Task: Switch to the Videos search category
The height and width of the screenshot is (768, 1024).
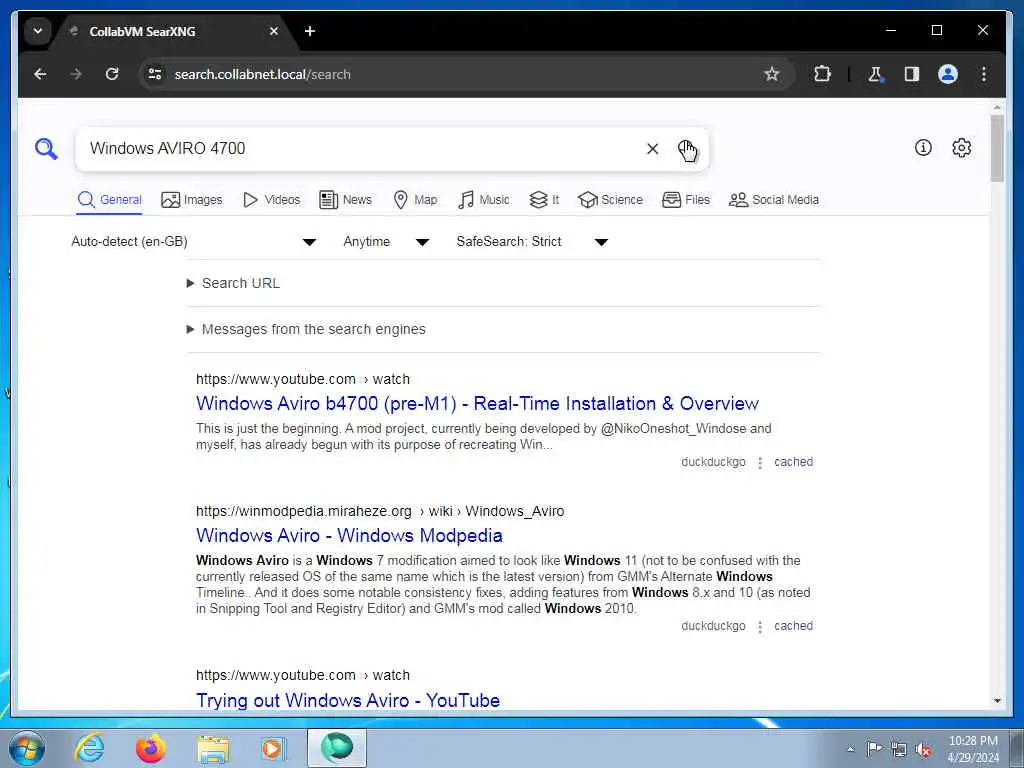Action: (x=271, y=200)
